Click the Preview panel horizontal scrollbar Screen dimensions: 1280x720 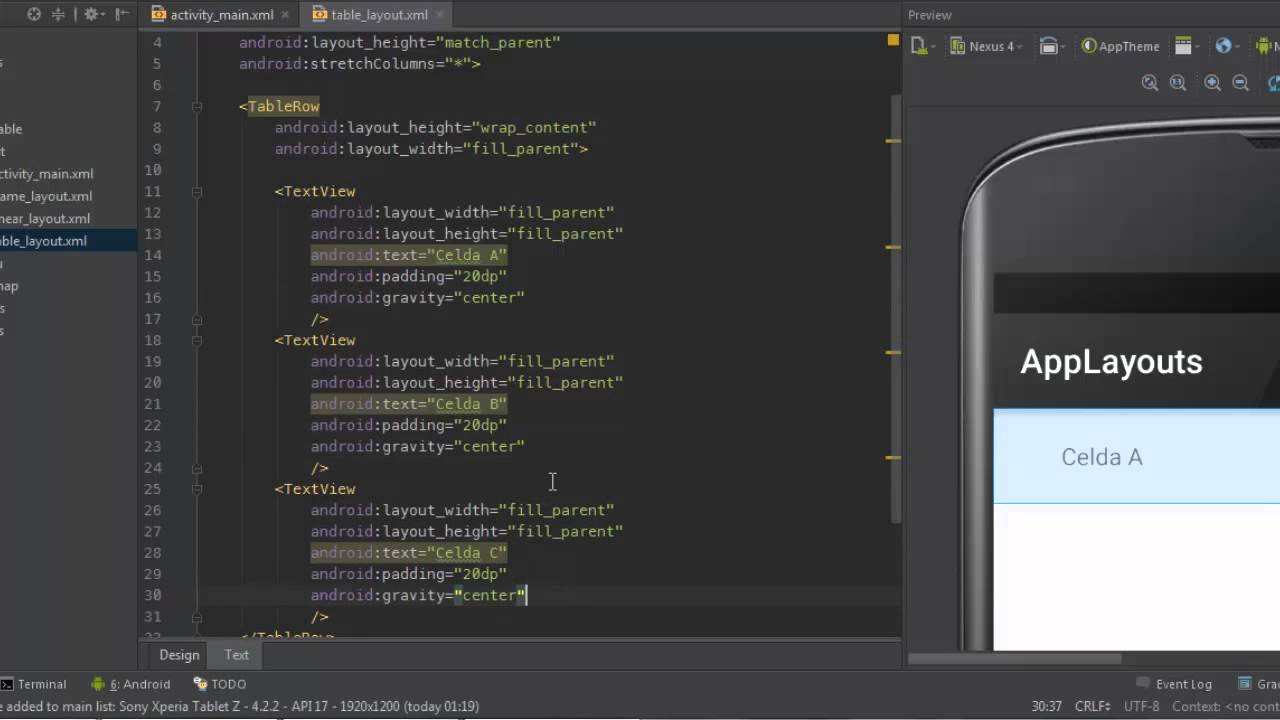(x=1014, y=659)
